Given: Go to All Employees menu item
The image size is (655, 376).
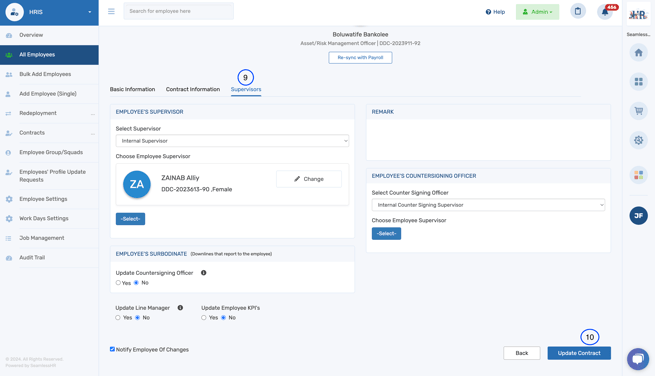Looking at the screenshot, I should tap(49, 55).
